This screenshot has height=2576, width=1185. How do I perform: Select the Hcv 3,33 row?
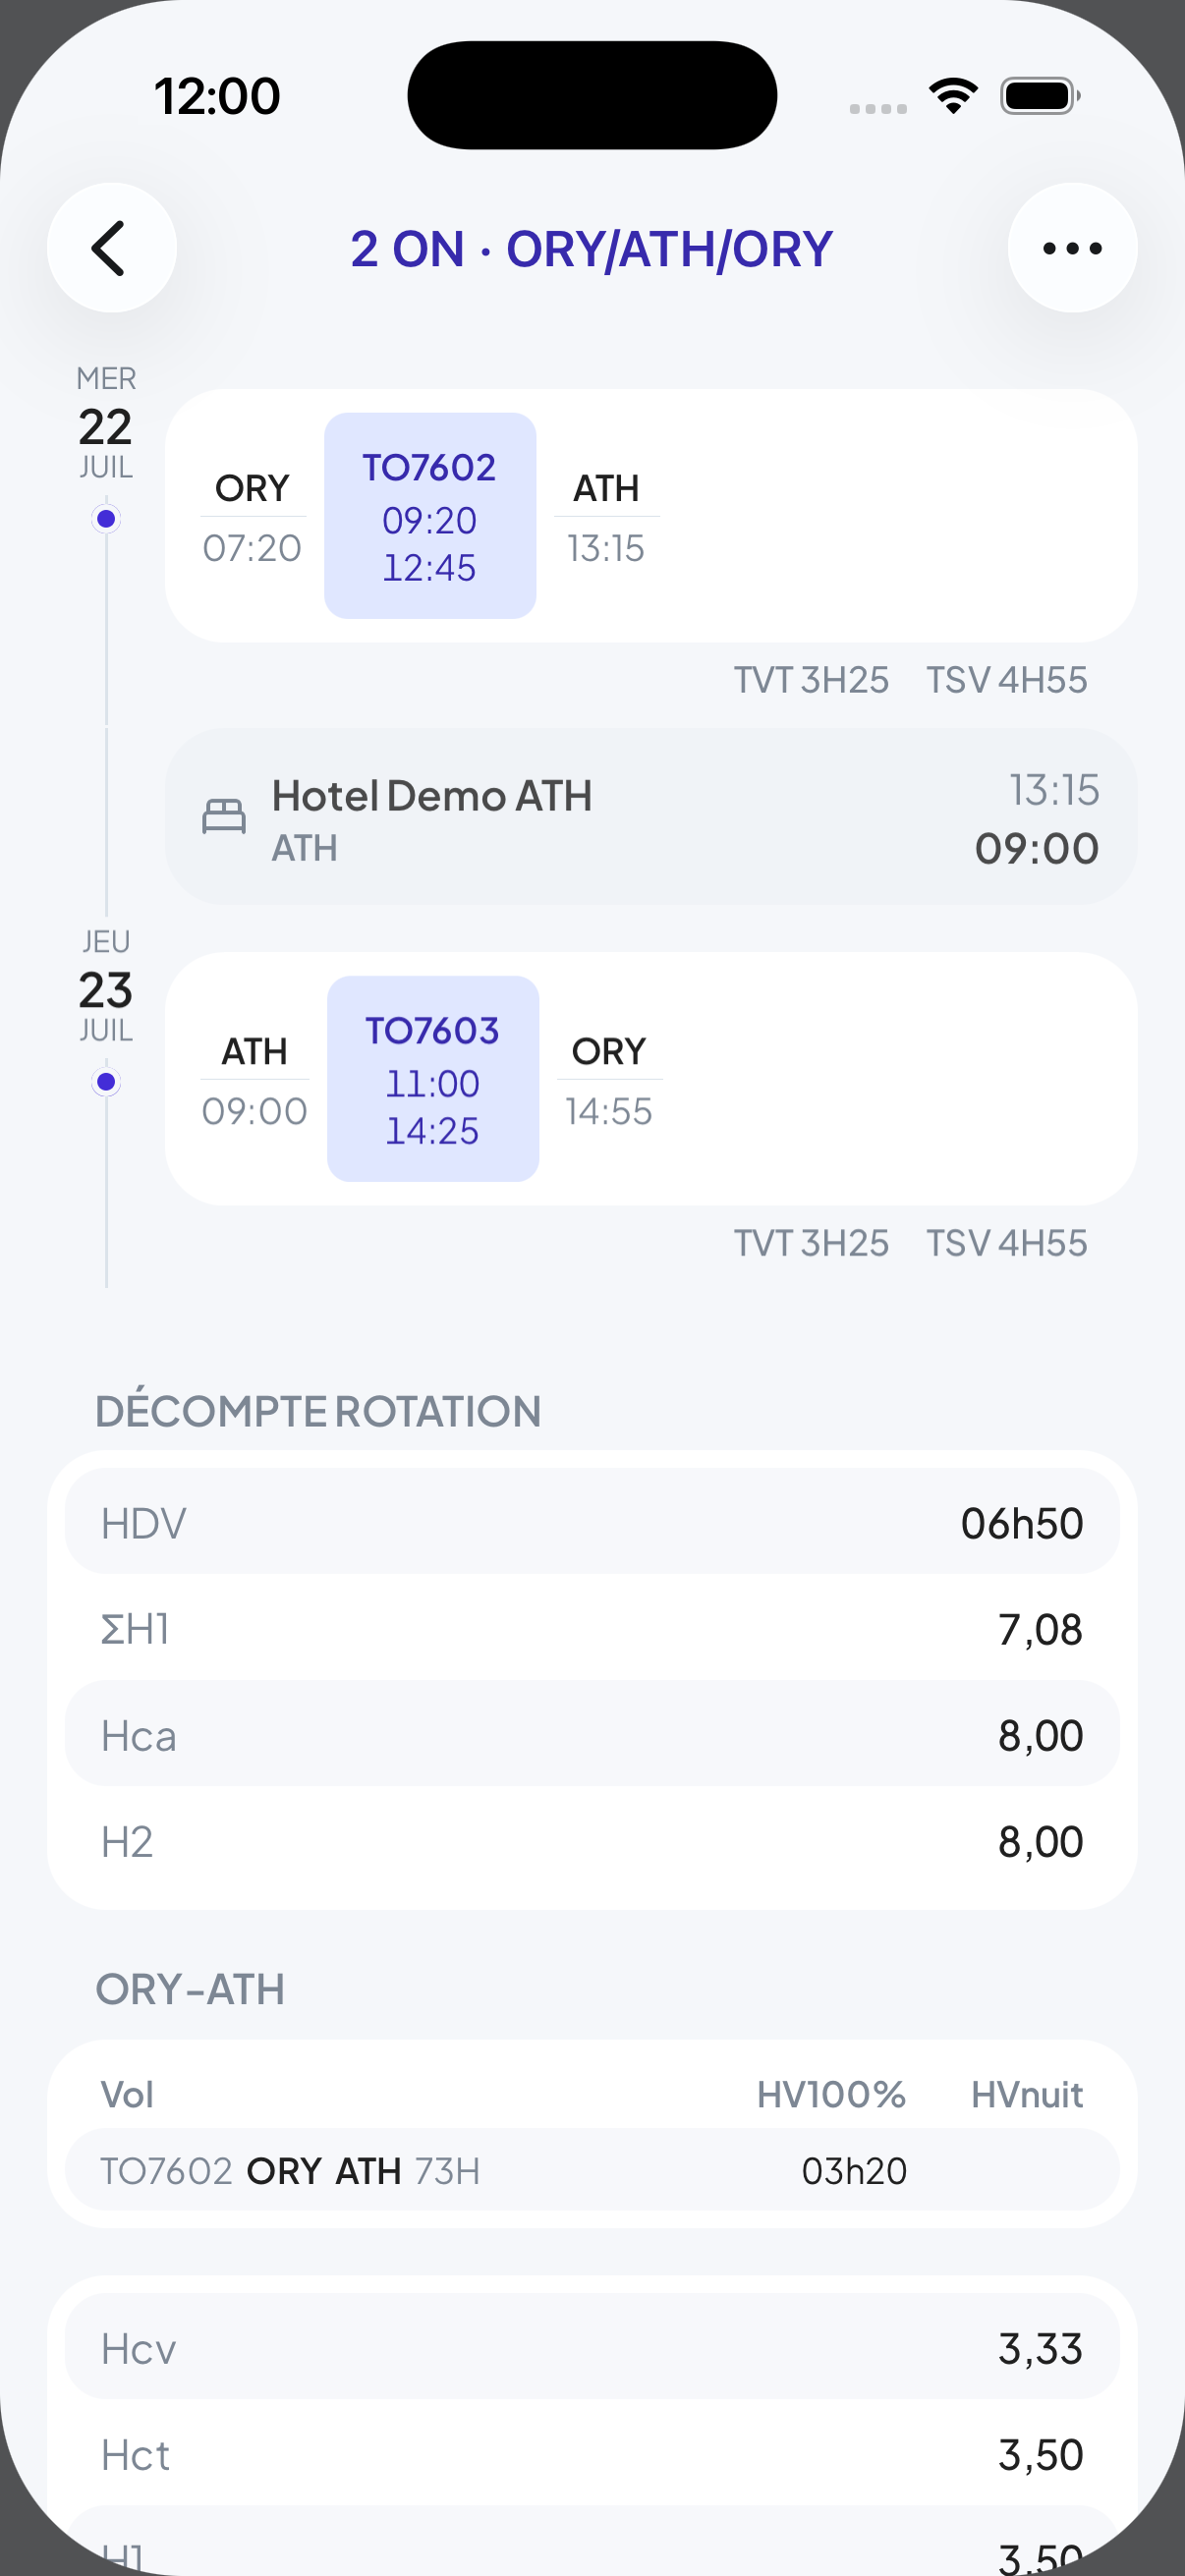(x=592, y=2347)
